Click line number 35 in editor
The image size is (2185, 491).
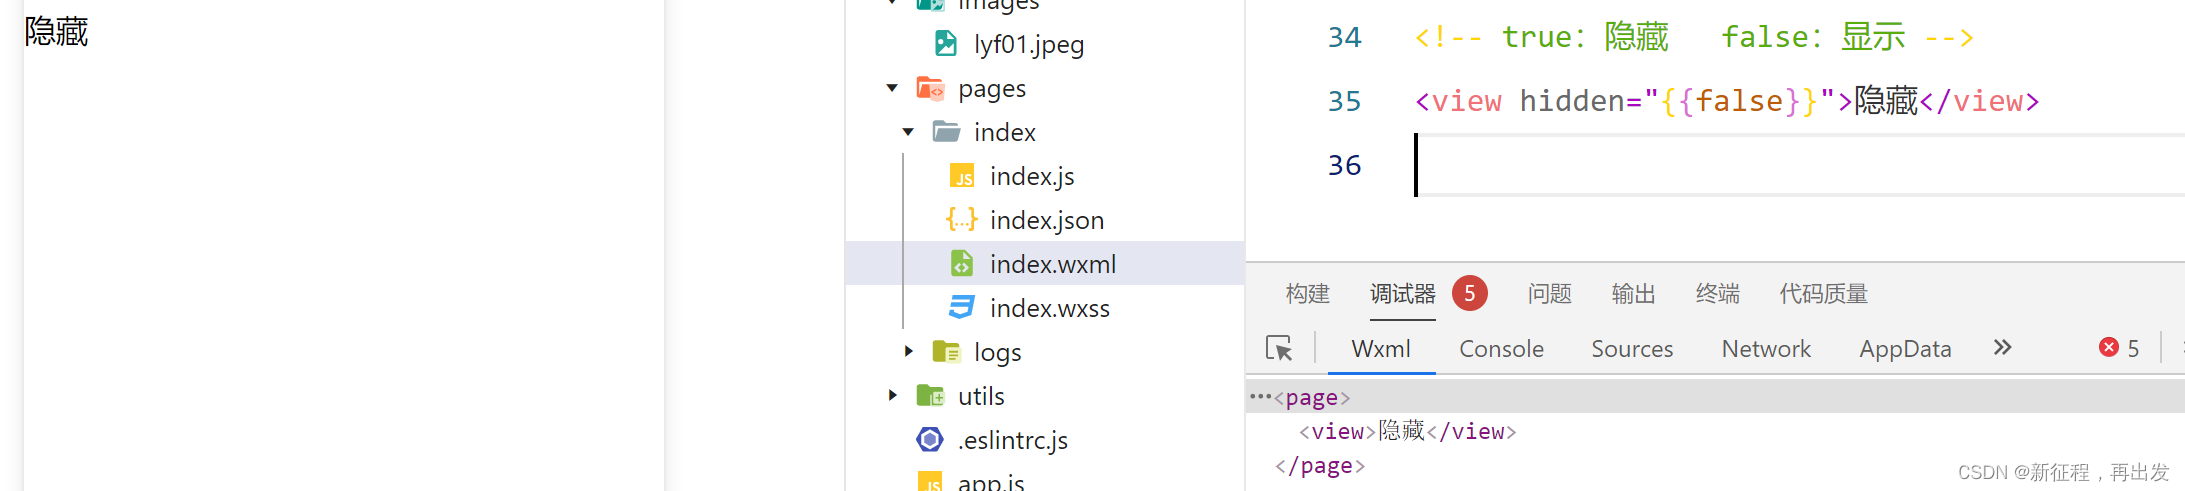(1344, 101)
